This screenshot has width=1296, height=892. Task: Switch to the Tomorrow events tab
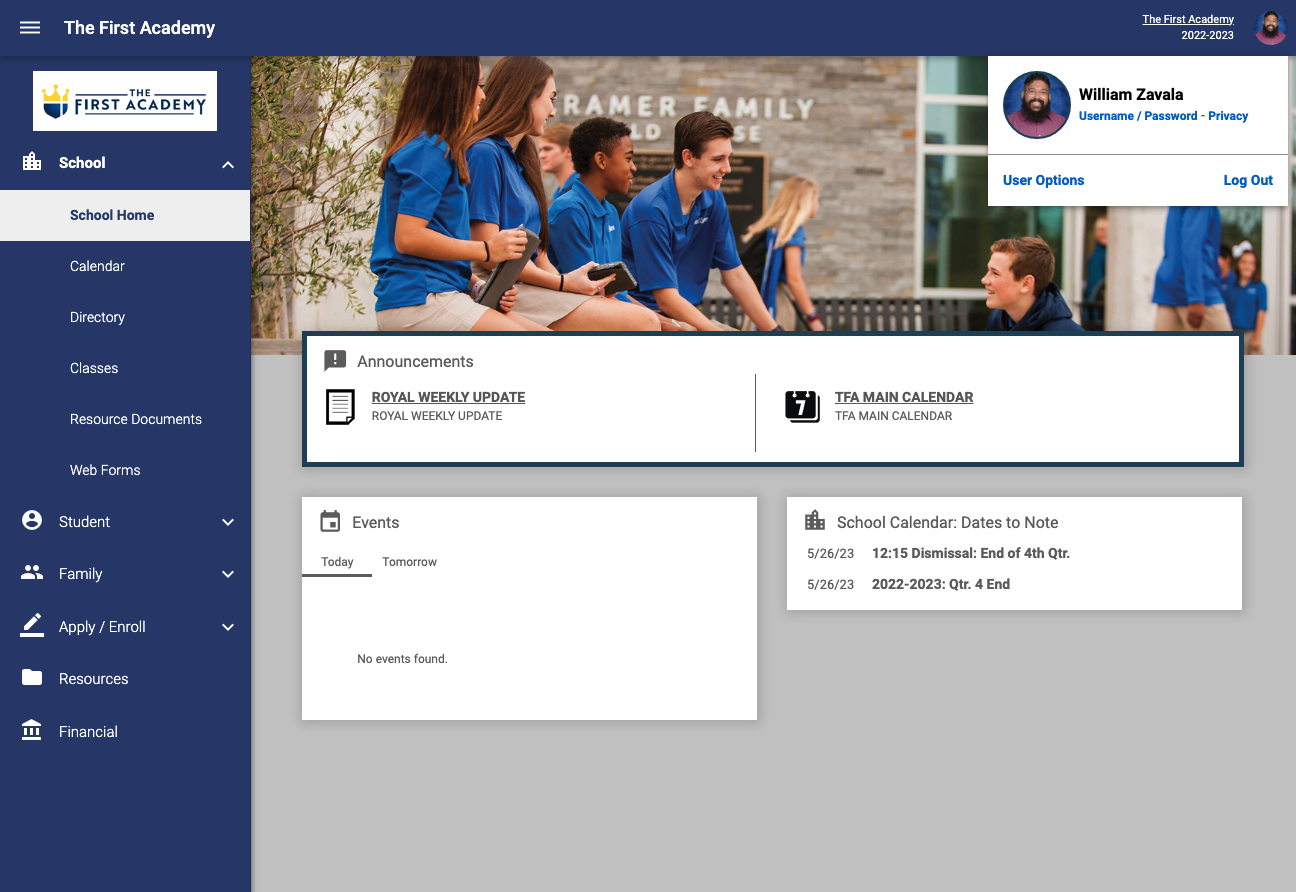410,562
